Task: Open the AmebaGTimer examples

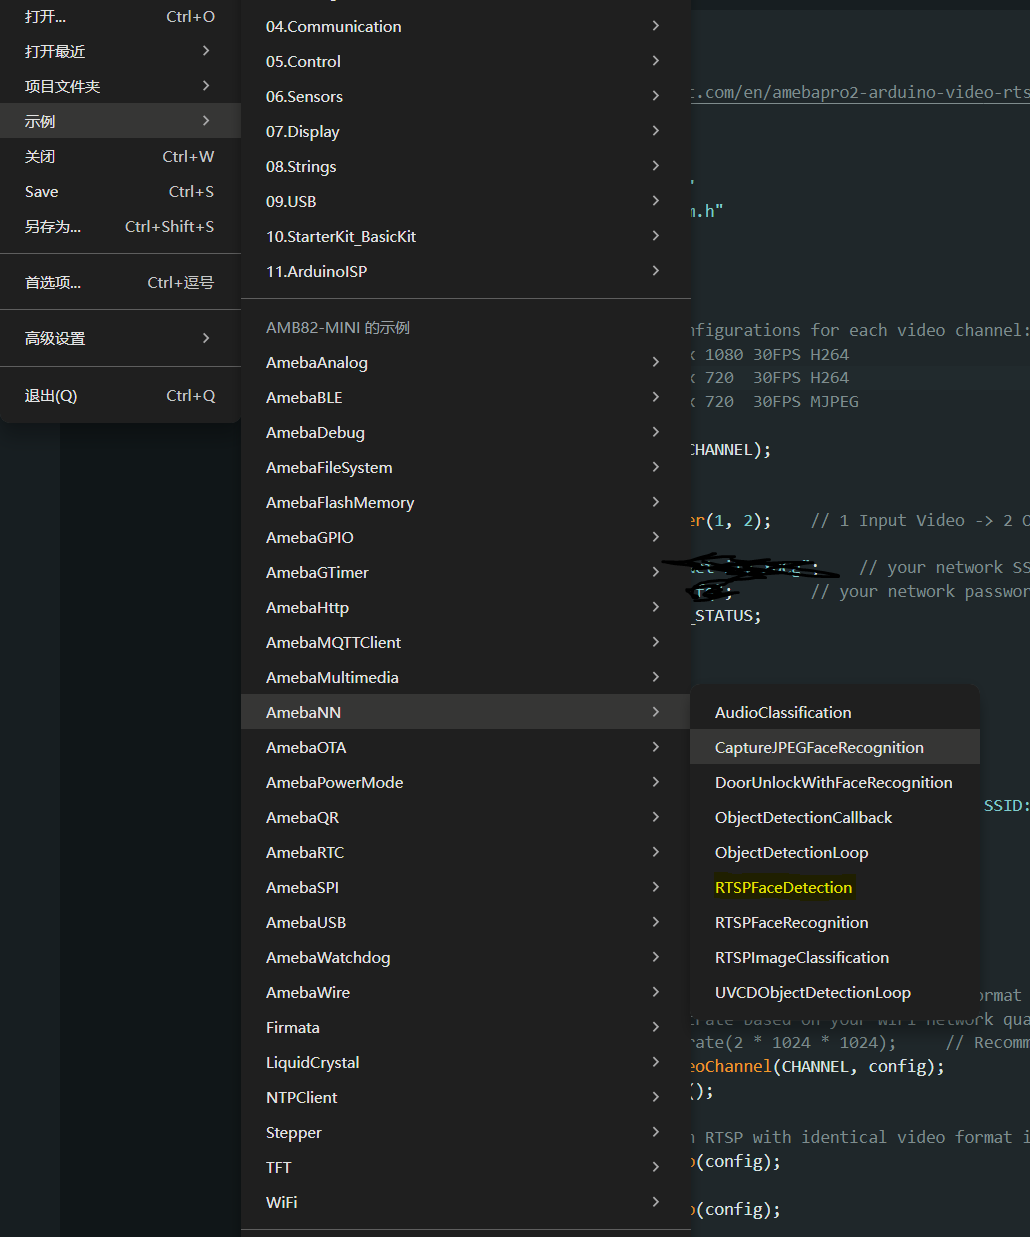Action: (466, 572)
